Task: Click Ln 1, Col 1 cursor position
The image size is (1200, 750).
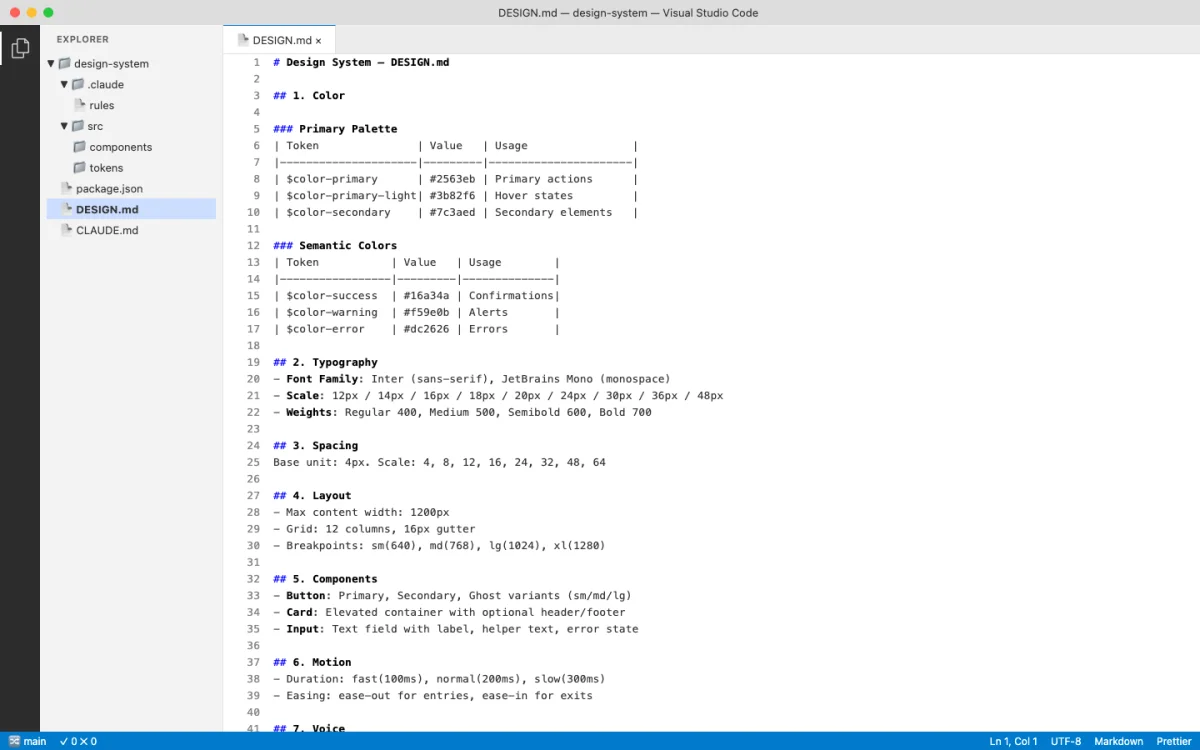Action: coord(1013,741)
